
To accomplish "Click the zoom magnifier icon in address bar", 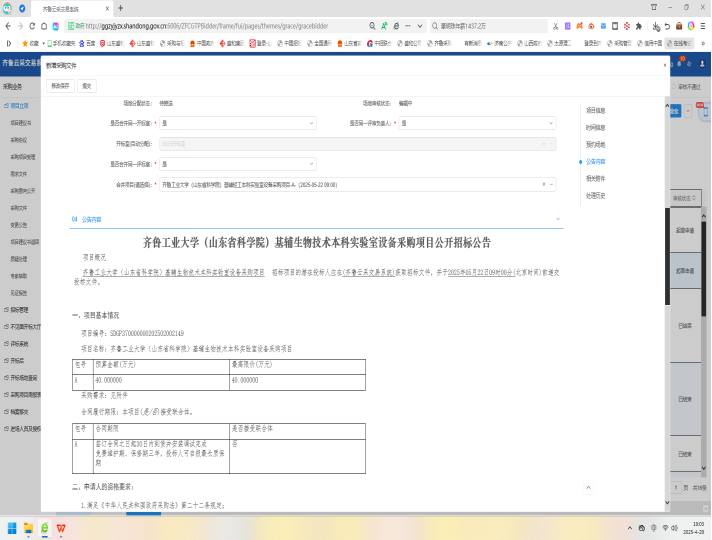I will tap(372, 26).
